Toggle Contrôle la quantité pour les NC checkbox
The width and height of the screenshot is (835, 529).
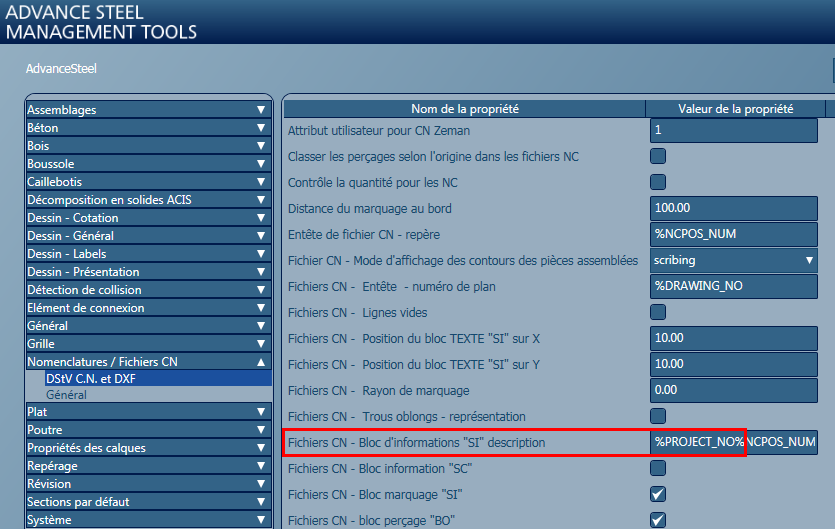click(x=658, y=182)
